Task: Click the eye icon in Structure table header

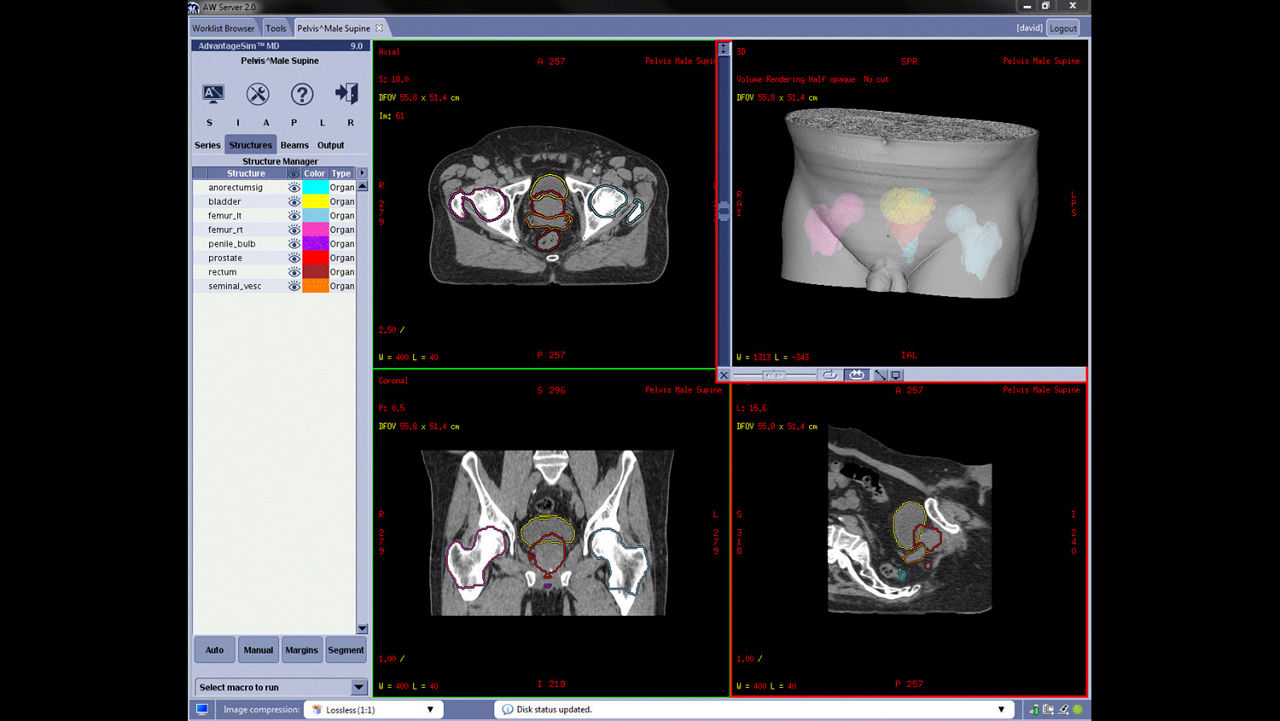Action: click(x=294, y=173)
